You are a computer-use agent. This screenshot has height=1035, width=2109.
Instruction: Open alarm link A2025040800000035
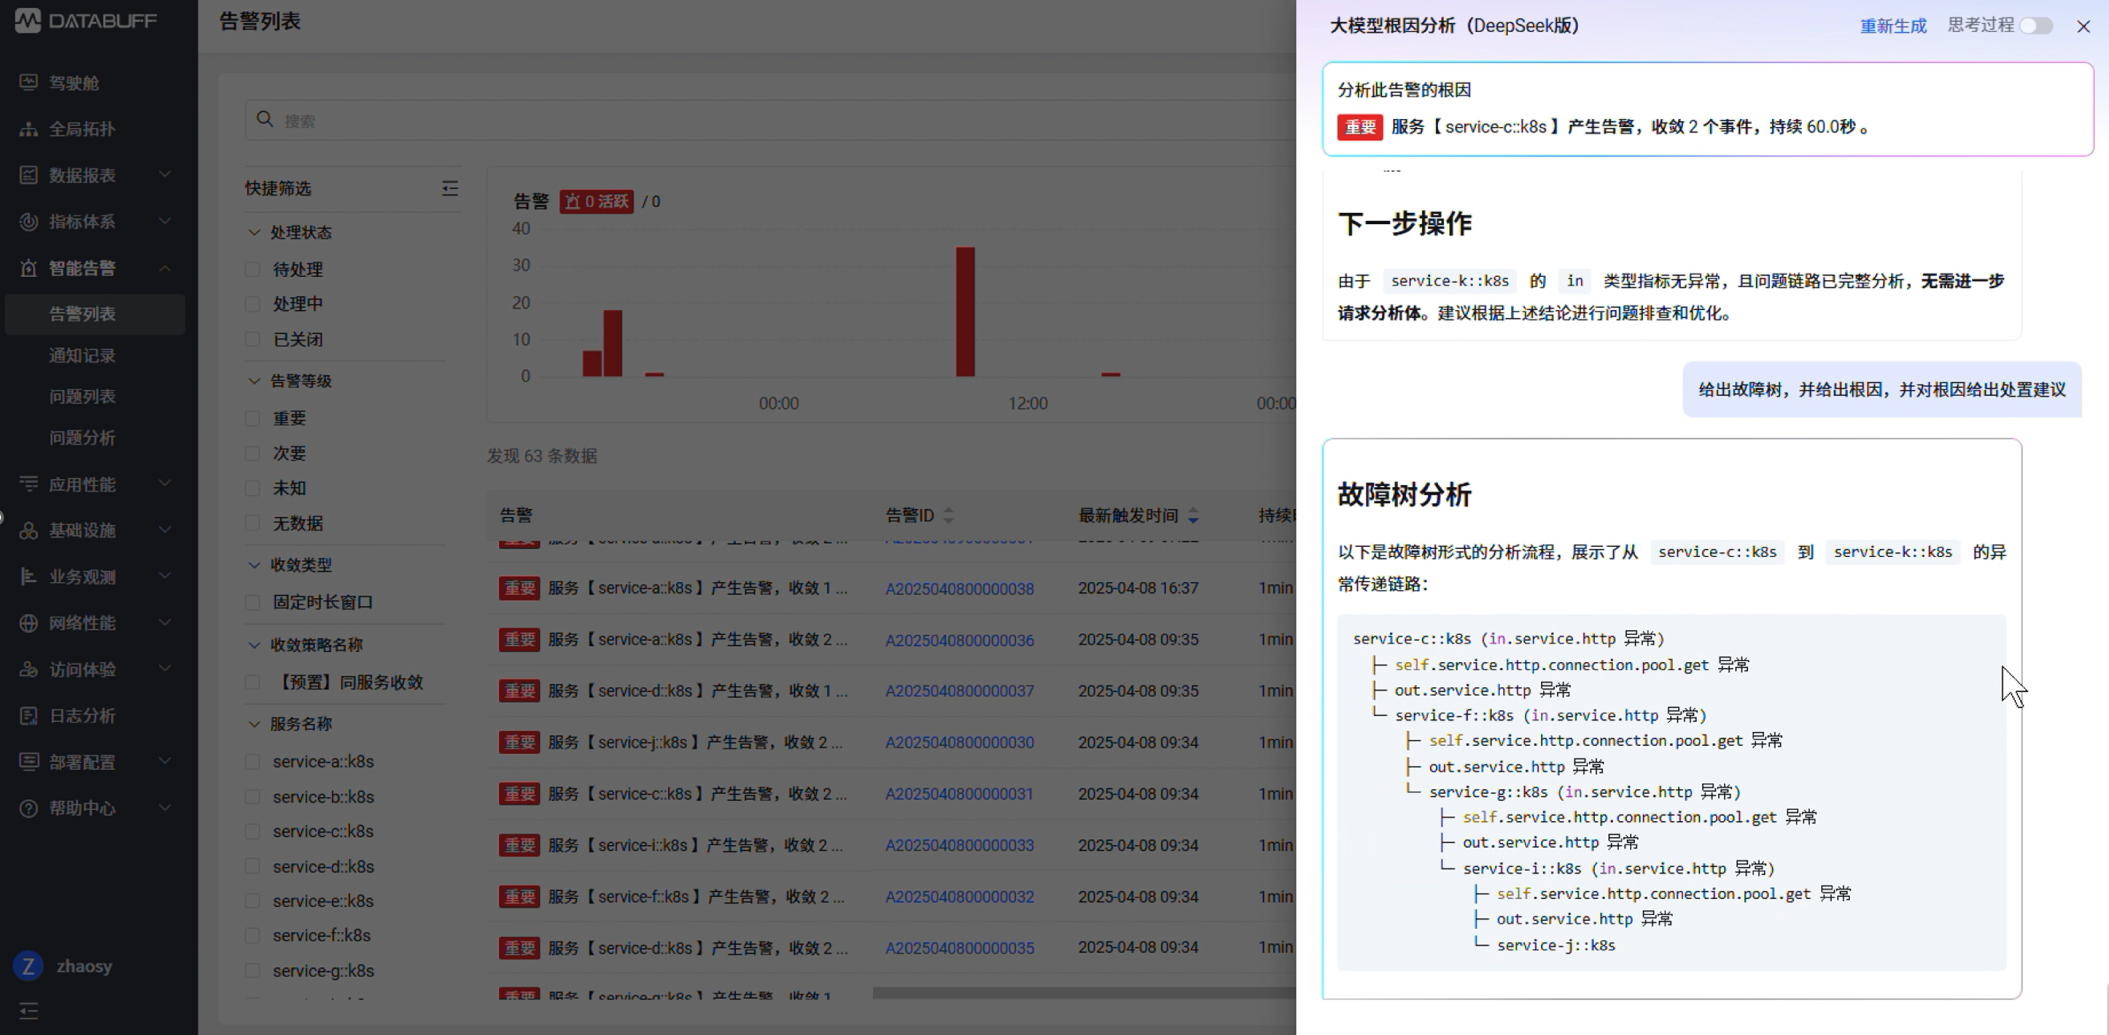[x=959, y=947]
